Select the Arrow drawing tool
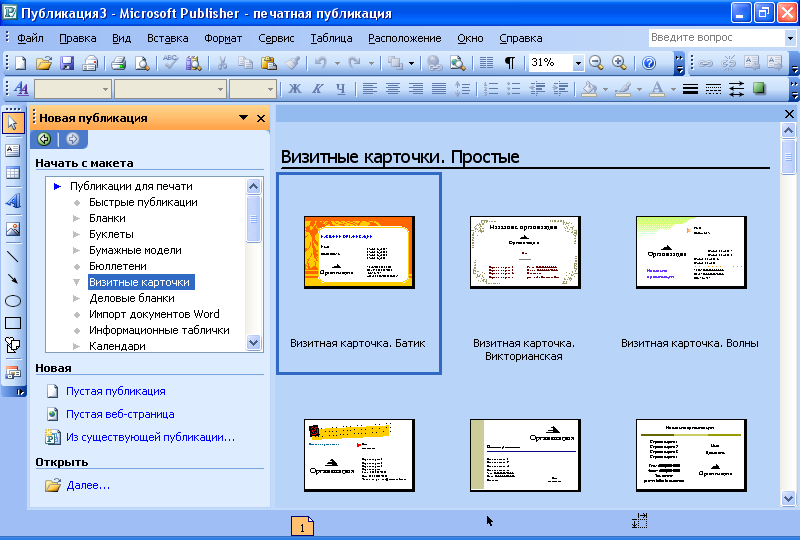The width and height of the screenshot is (800, 540). pyautogui.click(x=13, y=279)
